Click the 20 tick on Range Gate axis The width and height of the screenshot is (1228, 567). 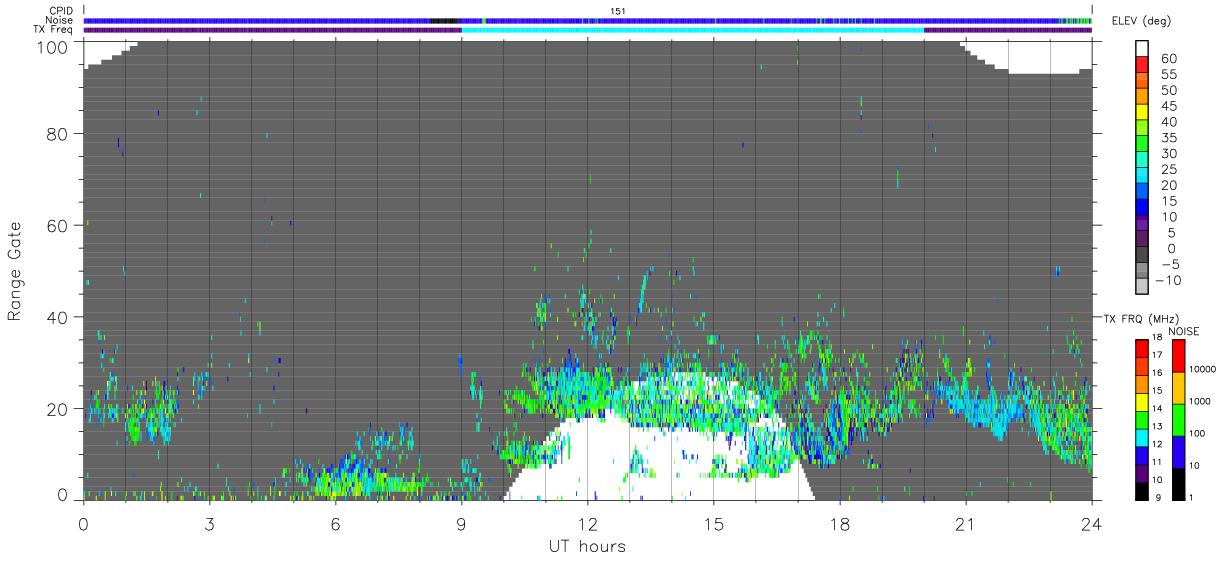pos(59,409)
